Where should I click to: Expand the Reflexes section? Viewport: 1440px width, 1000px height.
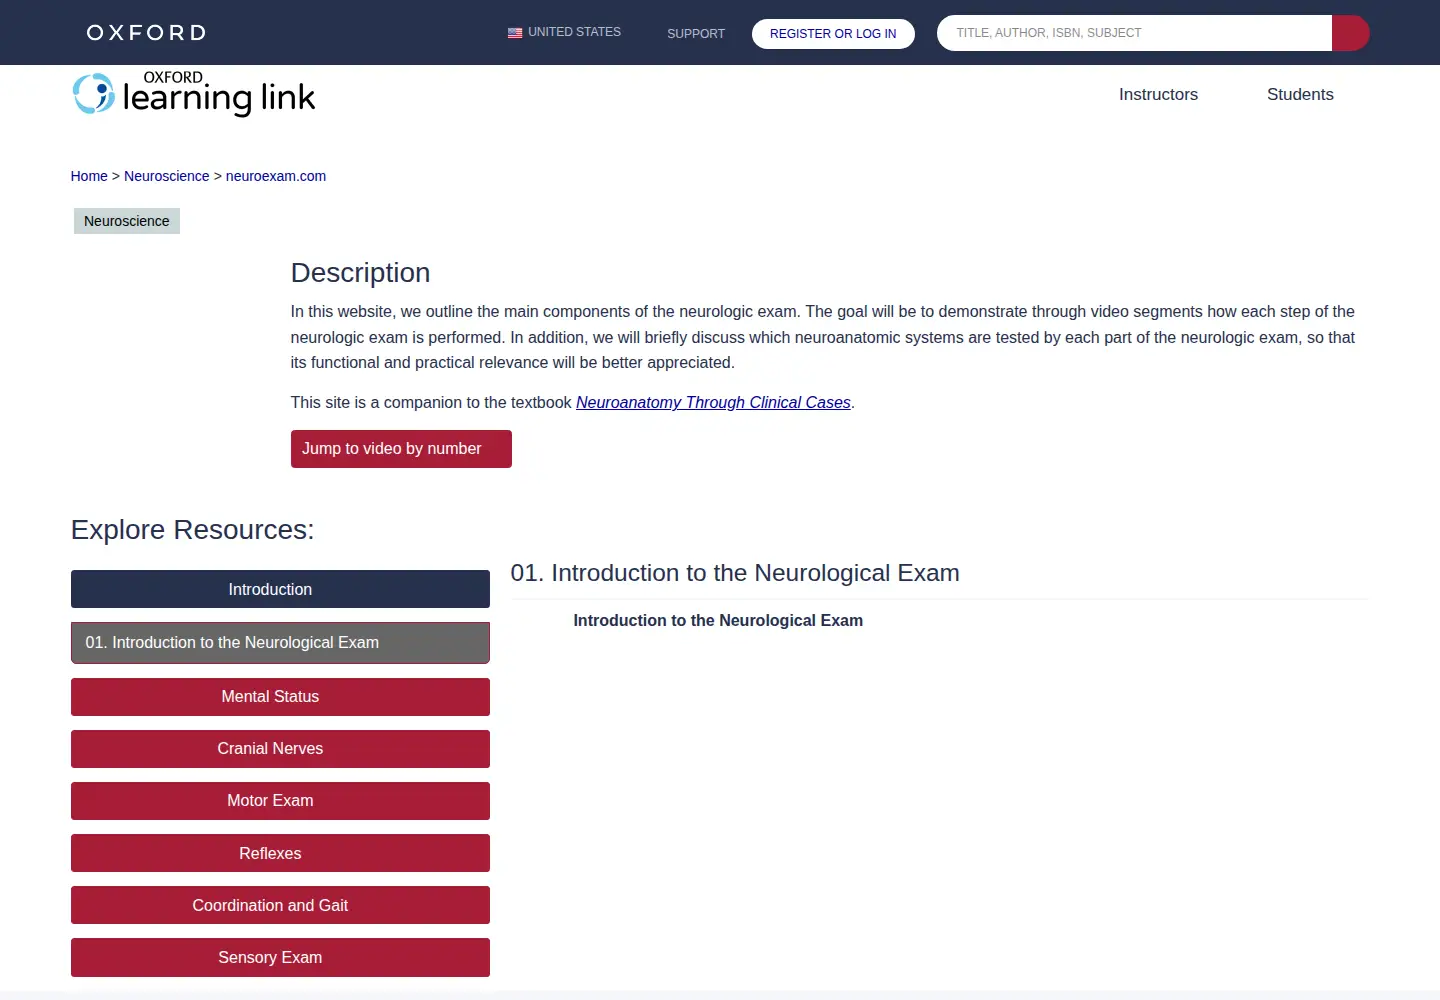[x=280, y=853]
